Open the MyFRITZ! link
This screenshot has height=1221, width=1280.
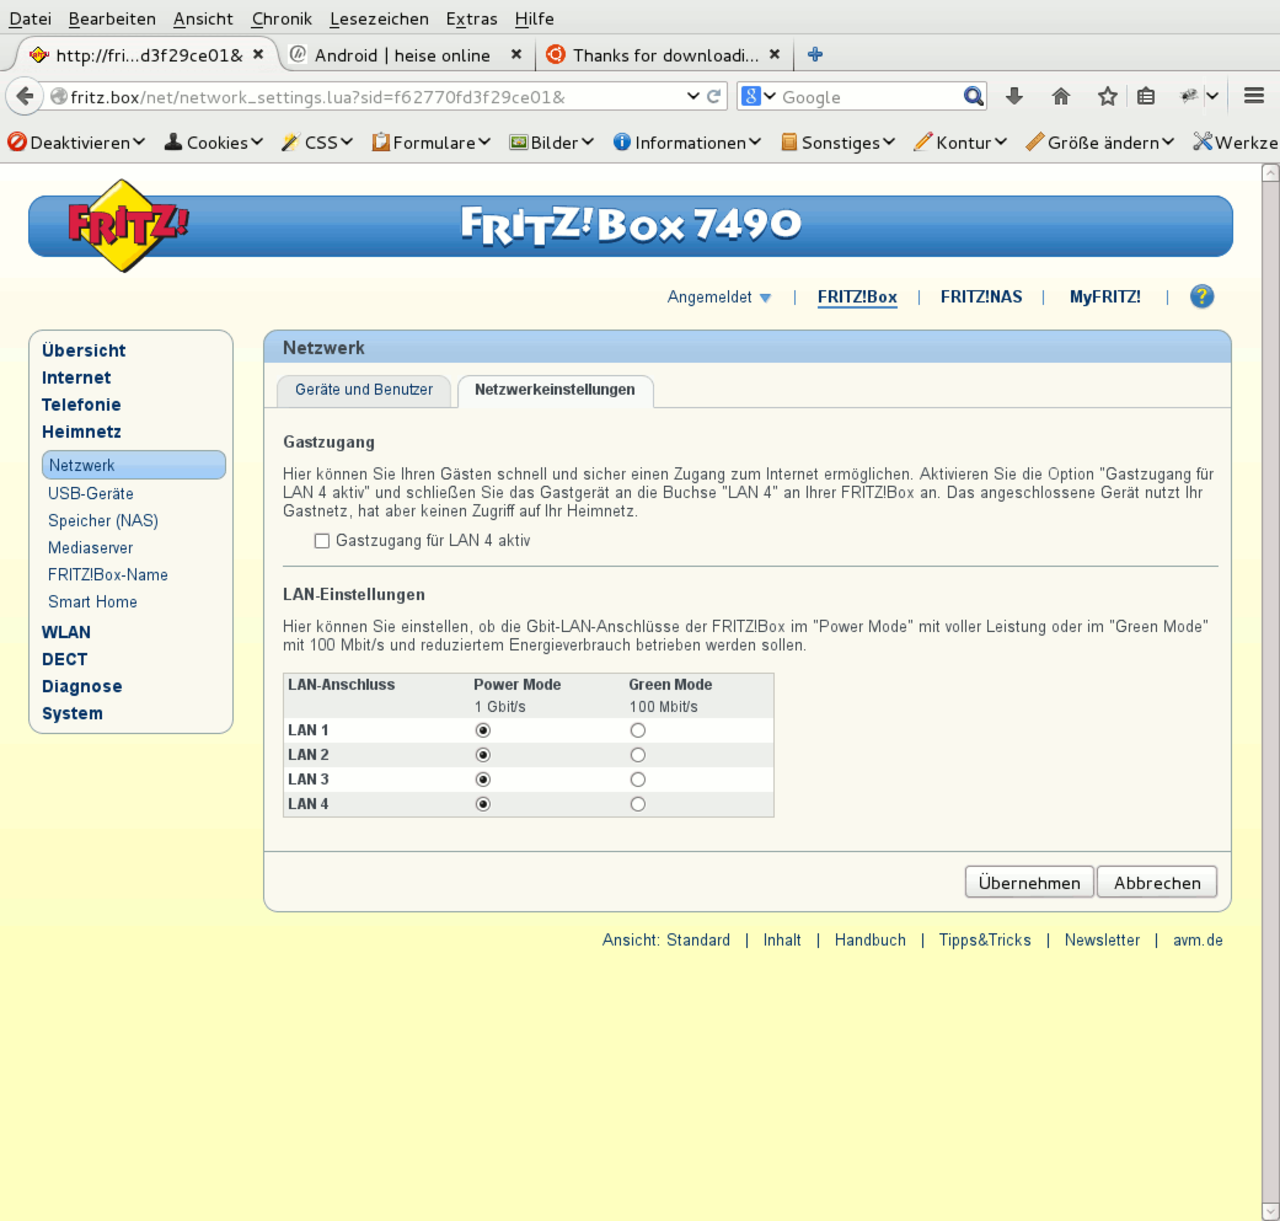click(1105, 297)
